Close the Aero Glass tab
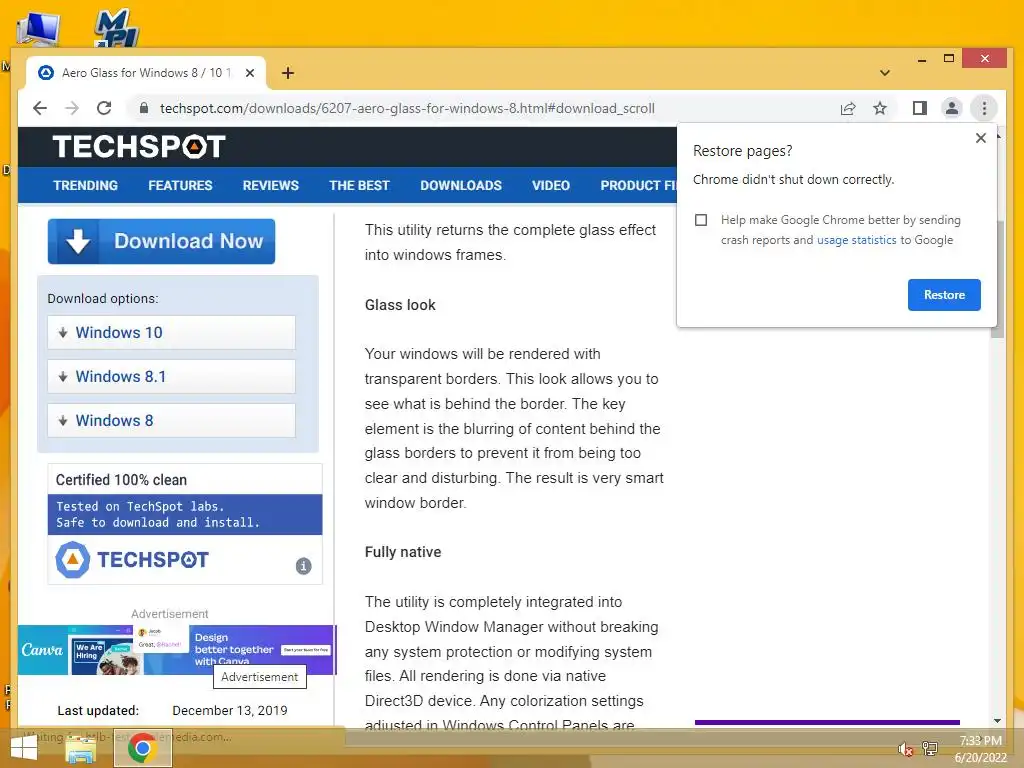The height and width of the screenshot is (768, 1024). coord(249,73)
